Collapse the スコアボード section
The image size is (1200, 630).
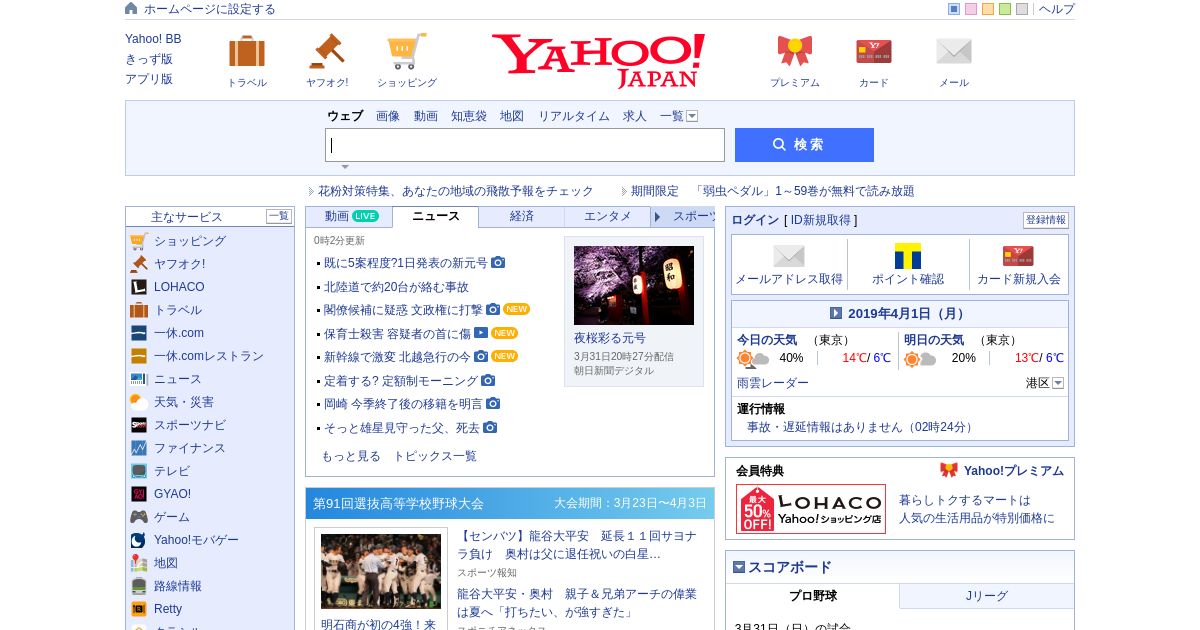(x=739, y=567)
